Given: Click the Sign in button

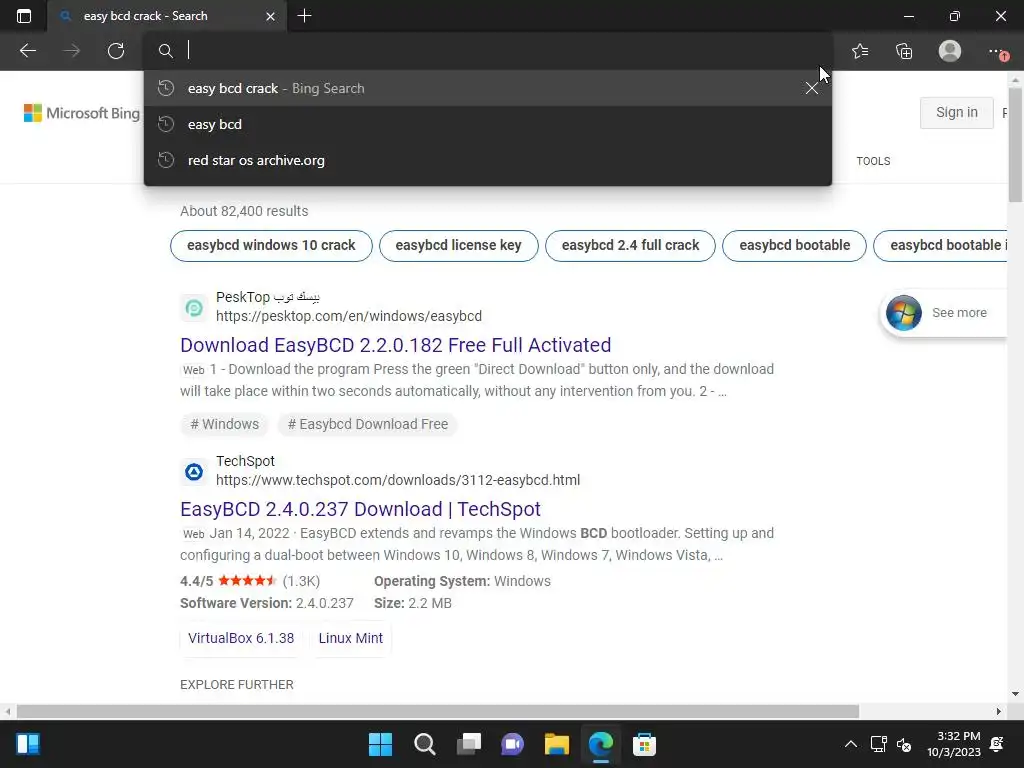Looking at the screenshot, I should tap(957, 112).
